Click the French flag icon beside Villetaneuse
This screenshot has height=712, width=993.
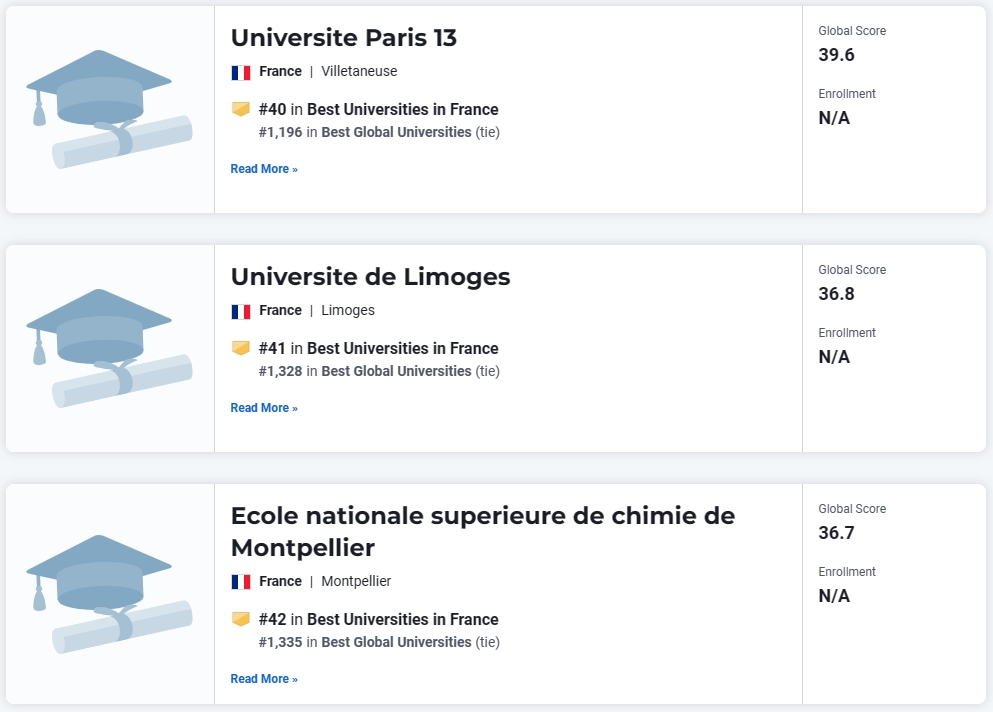241,72
